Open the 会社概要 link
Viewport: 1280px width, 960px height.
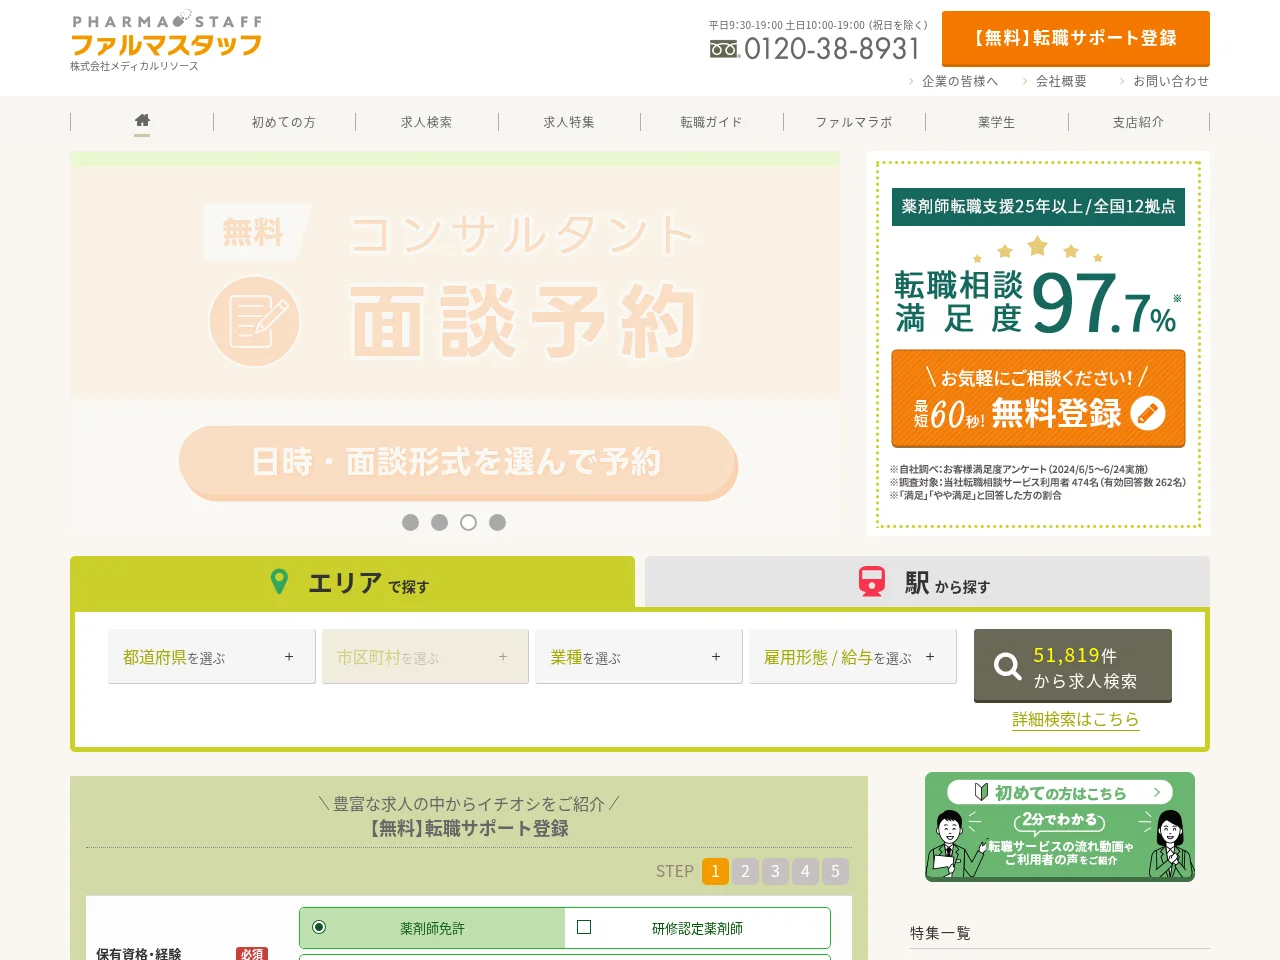(1061, 81)
